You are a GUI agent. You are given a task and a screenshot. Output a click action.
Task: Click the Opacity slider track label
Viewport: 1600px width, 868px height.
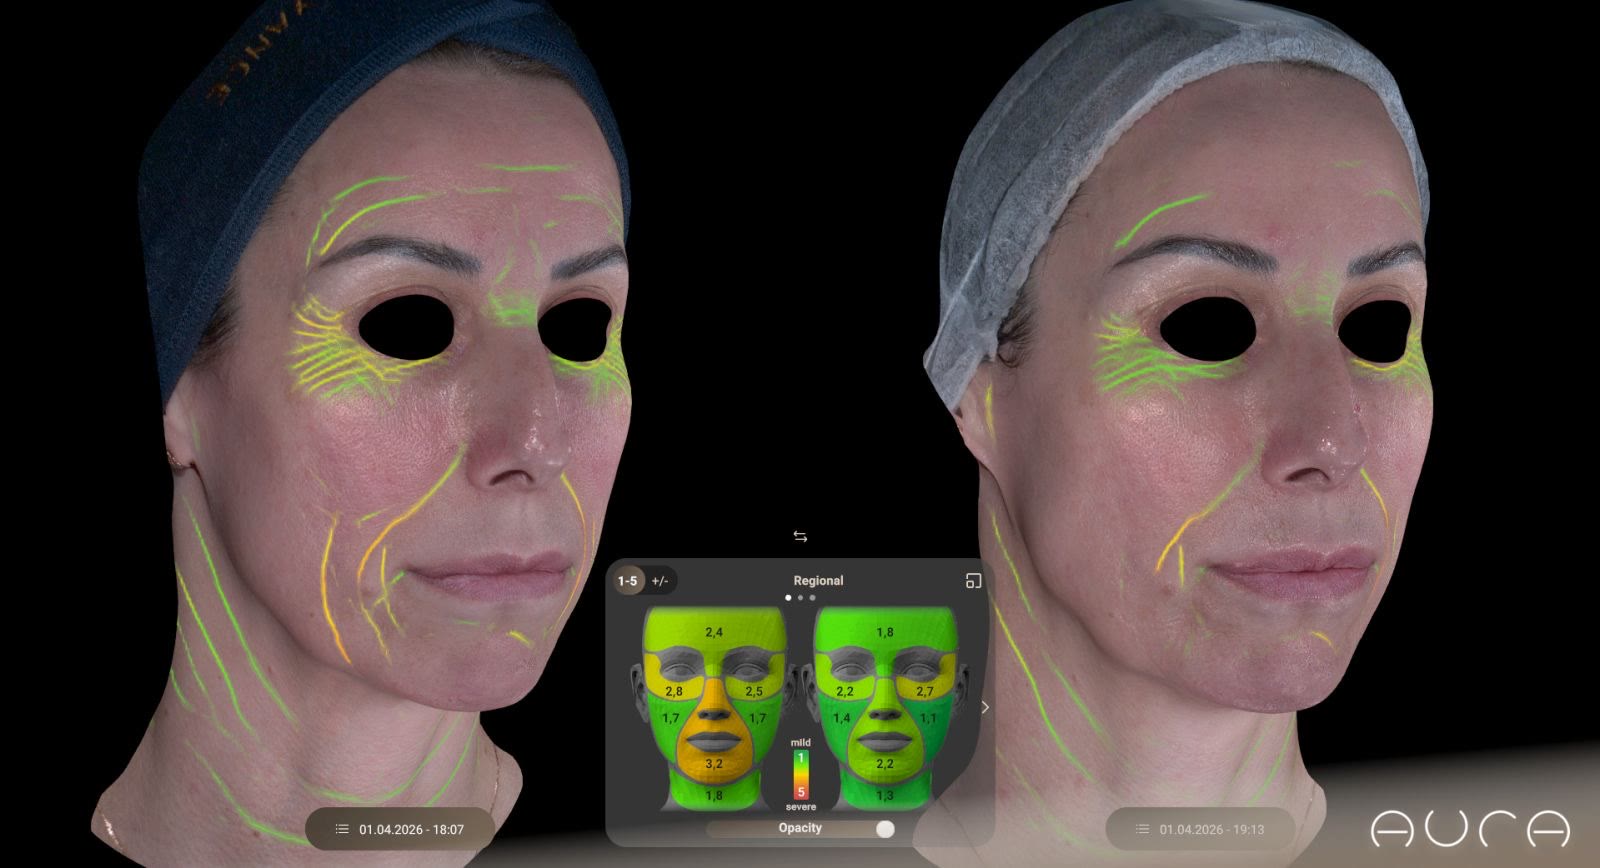tap(800, 828)
